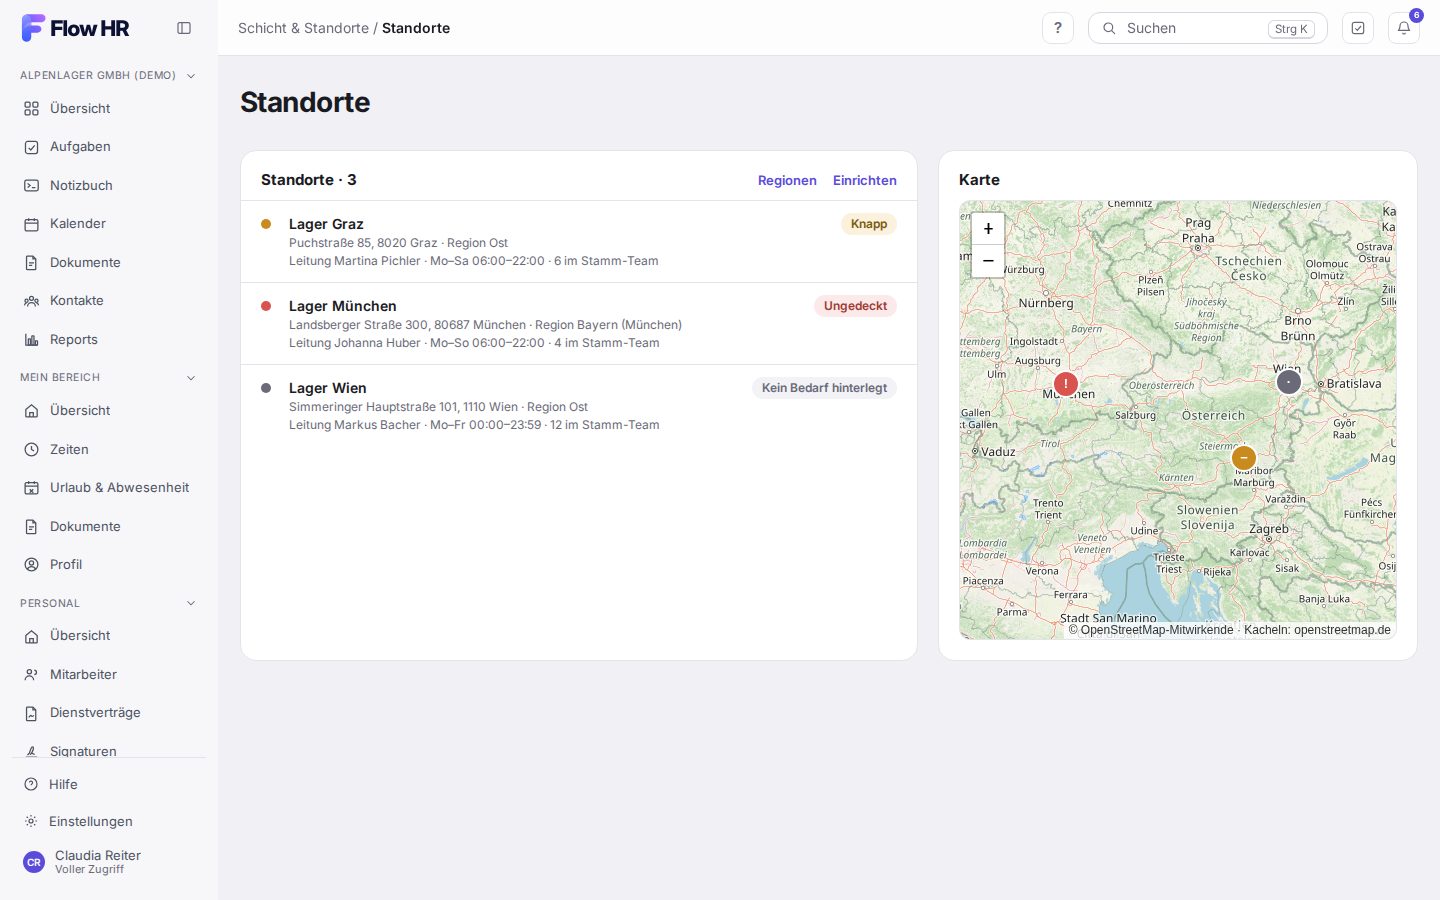1440x900 pixels.
Task: Collapse the sidebar with the panel icon
Action: pyautogui.click(x=184, y=28)
